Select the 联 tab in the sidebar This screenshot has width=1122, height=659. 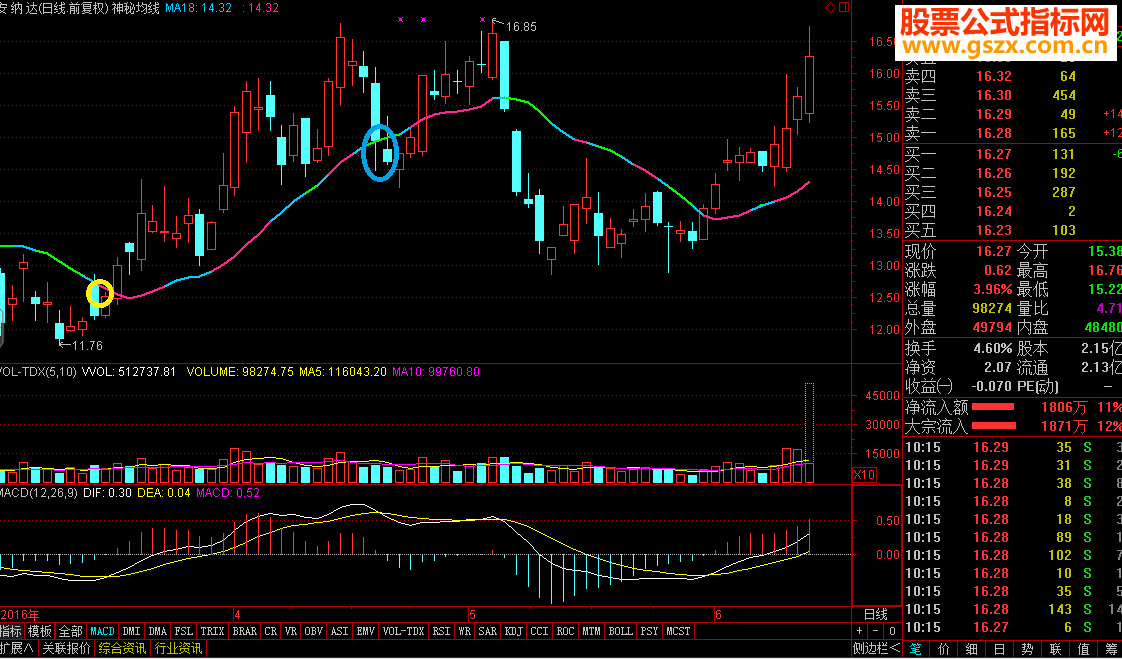coord(1055,650)
